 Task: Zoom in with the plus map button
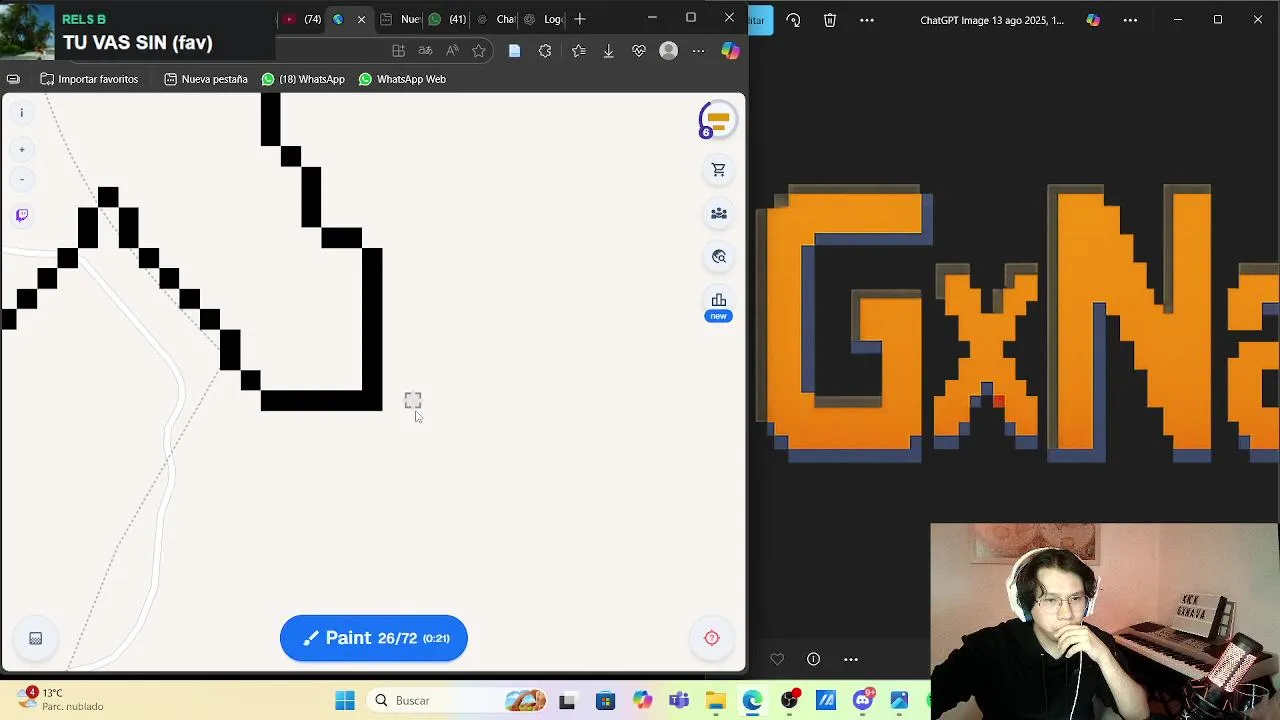tap(21, 150)
